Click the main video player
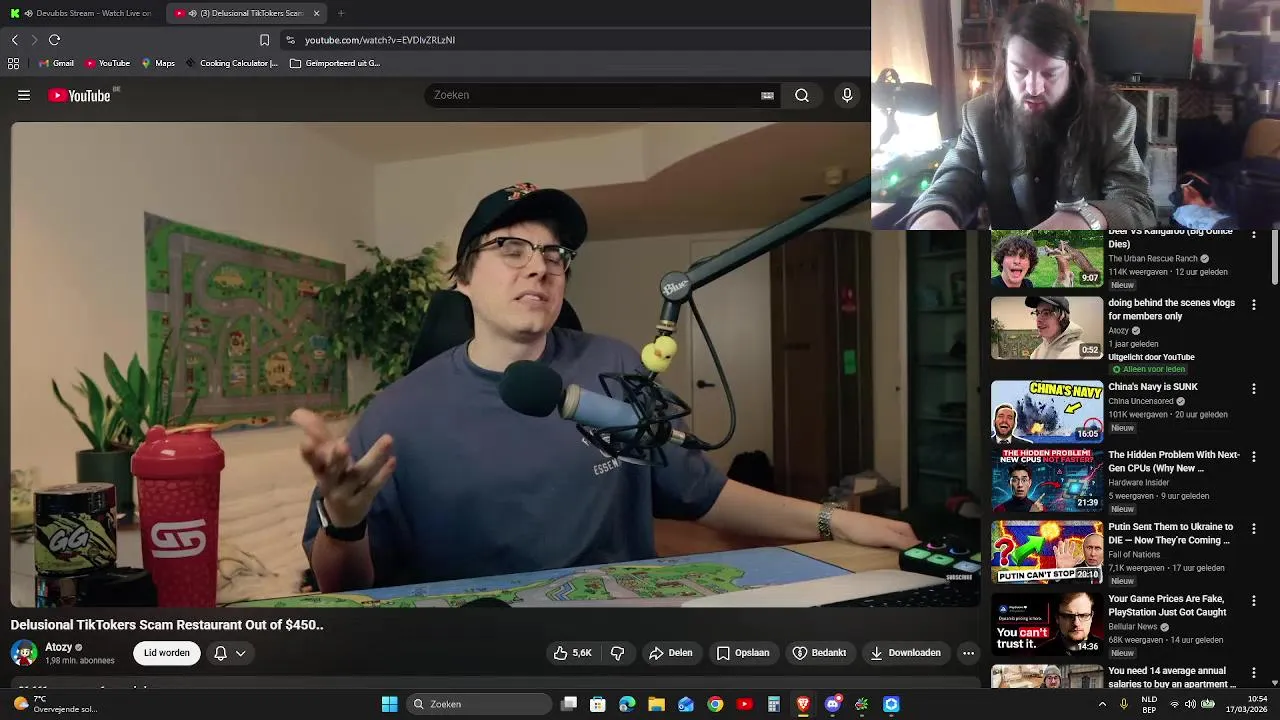Viewport: 1280px width, 720px height. (496, 365)
